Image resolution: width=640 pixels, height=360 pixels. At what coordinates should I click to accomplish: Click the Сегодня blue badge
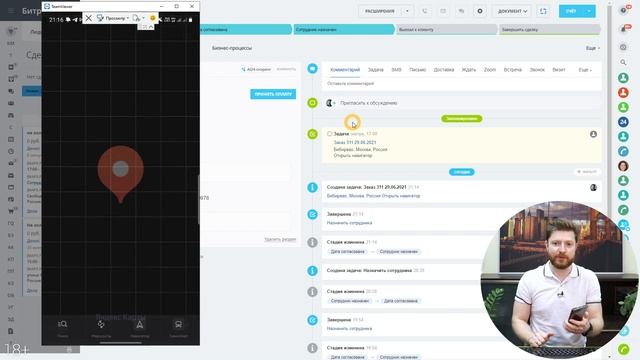pyautogui.click(x=462, y=172)
